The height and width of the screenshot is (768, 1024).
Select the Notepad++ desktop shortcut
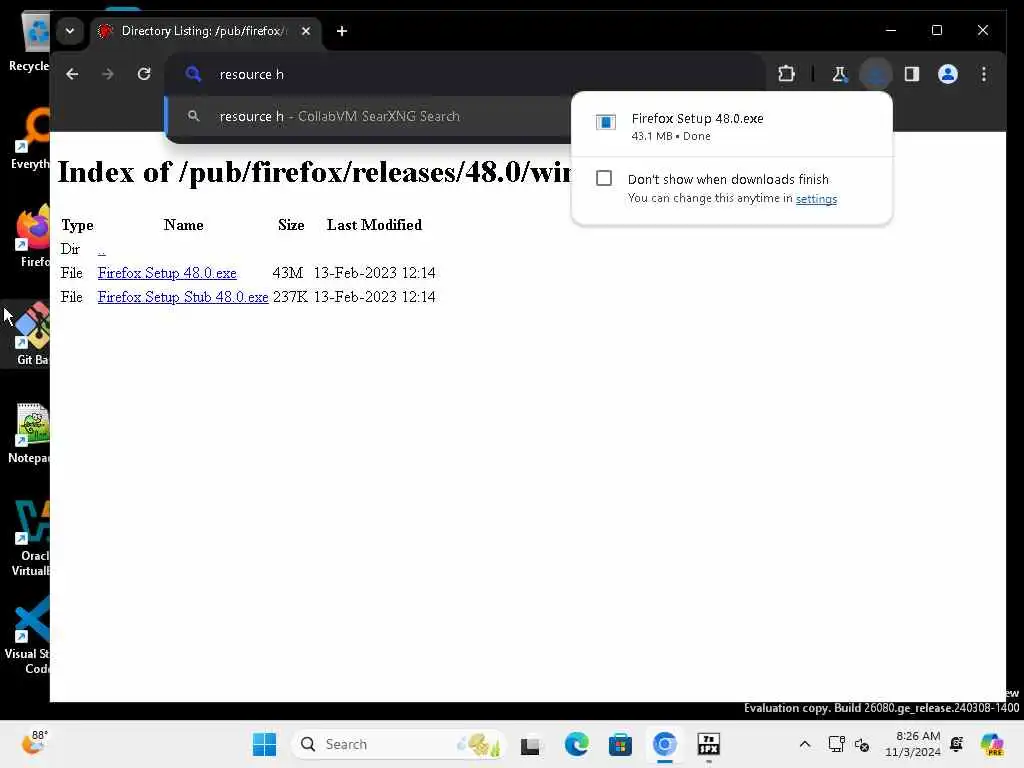coord(27,432)
